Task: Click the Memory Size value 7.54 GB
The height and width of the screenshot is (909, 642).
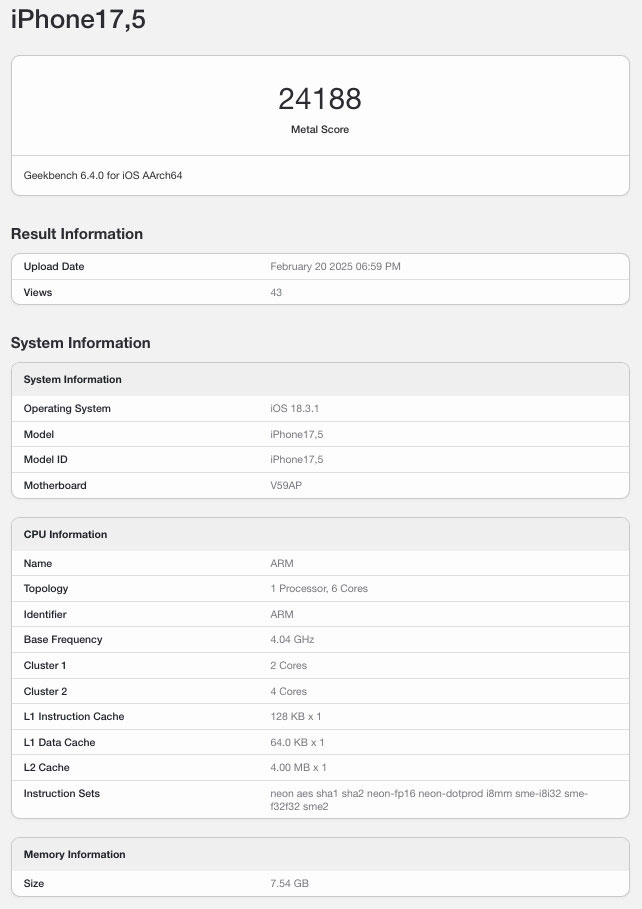Action: coord(291,883)
